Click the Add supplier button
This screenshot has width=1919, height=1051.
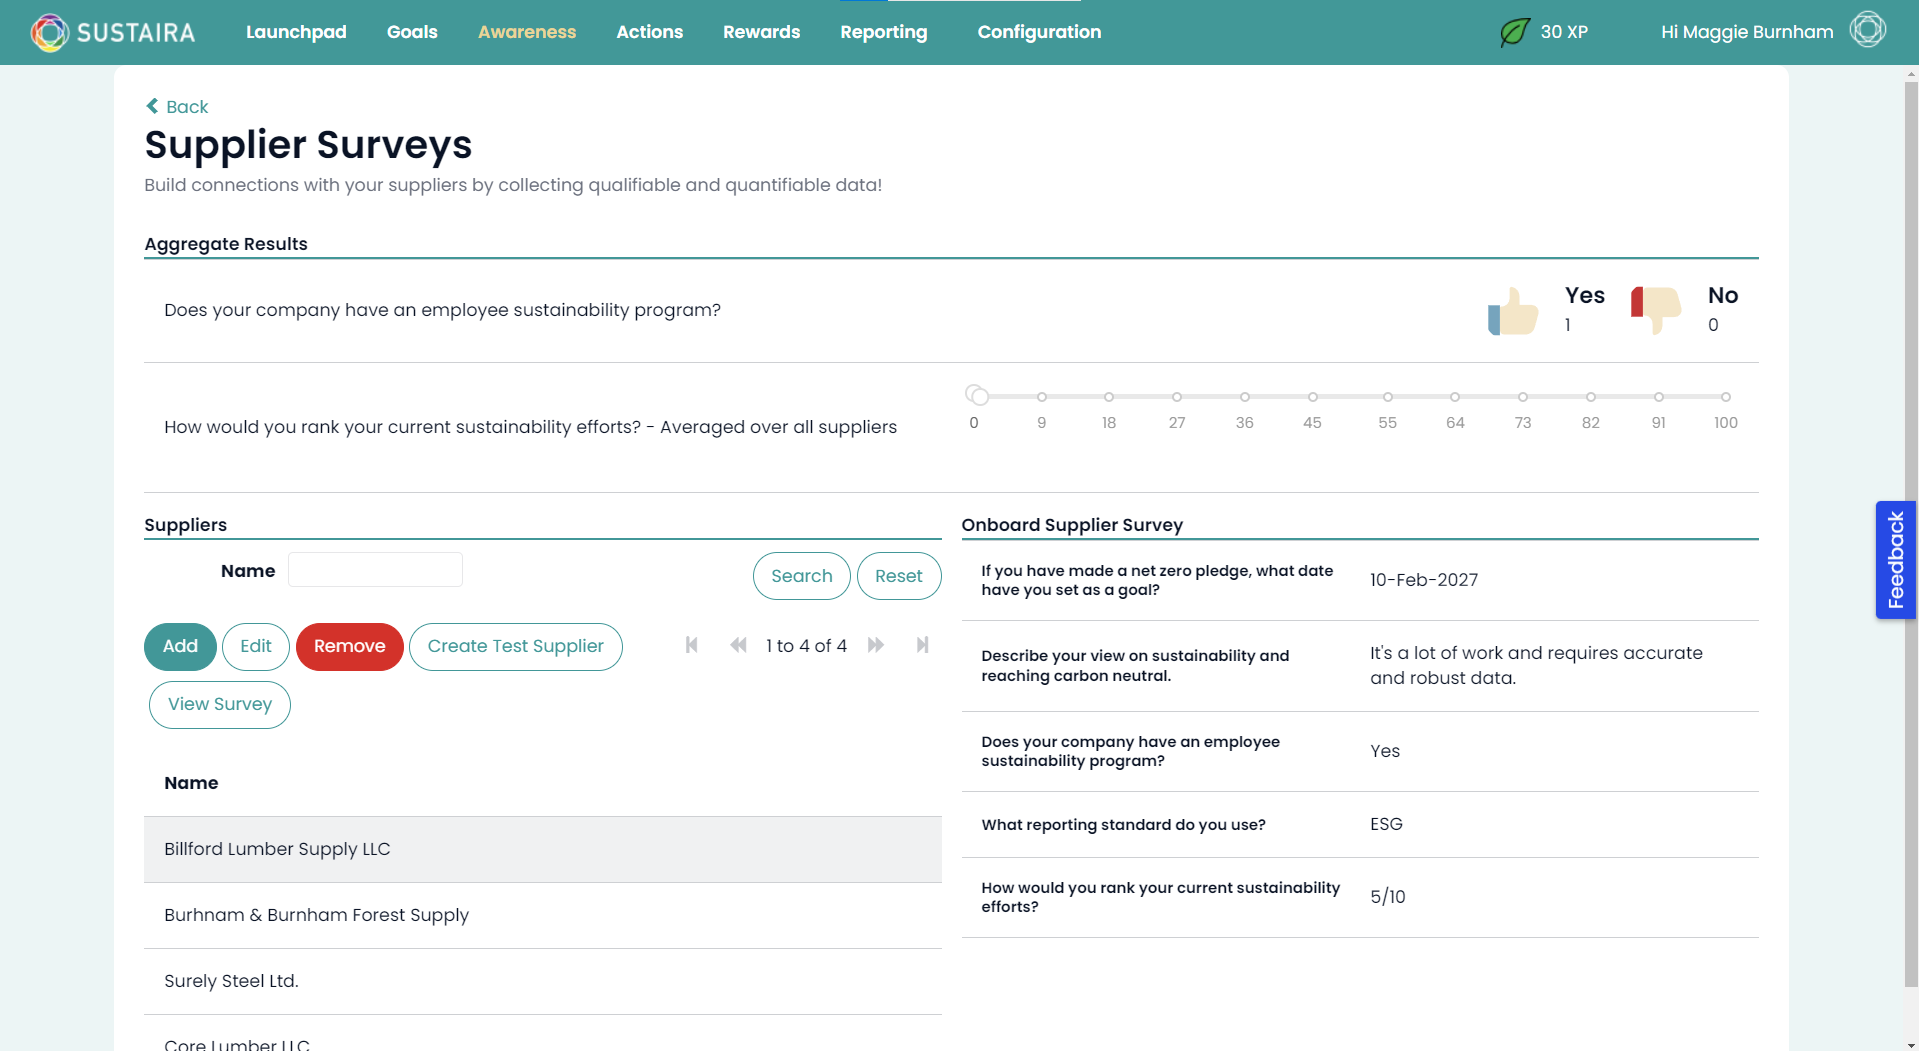[x=180, y=647]
